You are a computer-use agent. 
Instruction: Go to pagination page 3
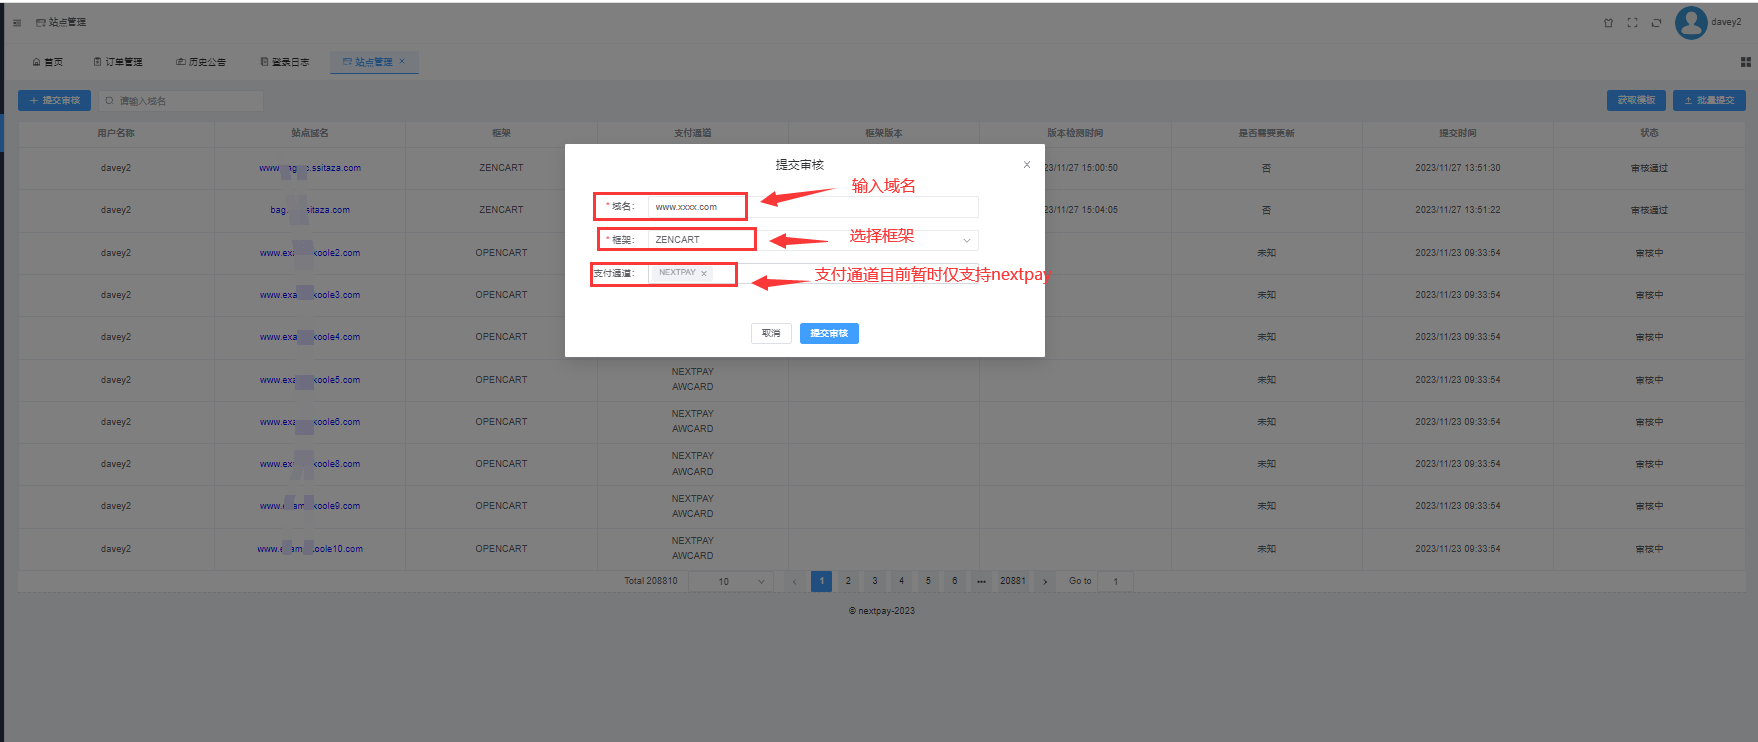click(x=875, y=581)
